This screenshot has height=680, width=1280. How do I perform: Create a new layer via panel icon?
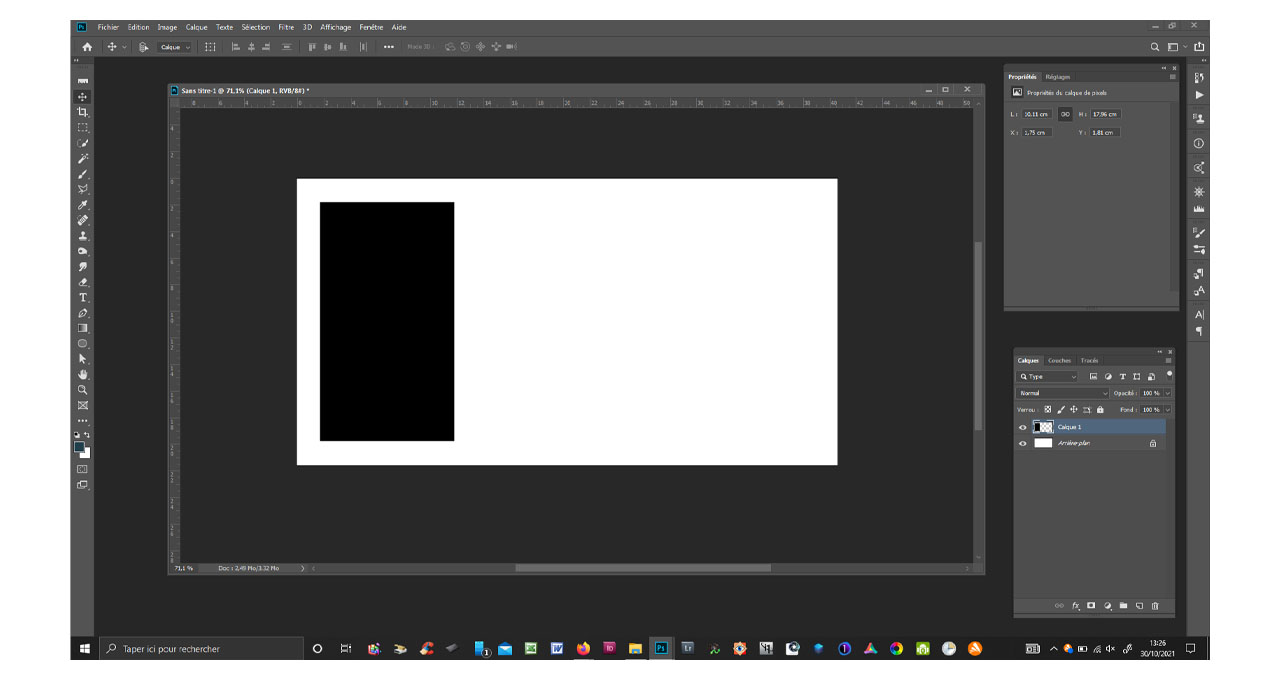click(1139, 606)
